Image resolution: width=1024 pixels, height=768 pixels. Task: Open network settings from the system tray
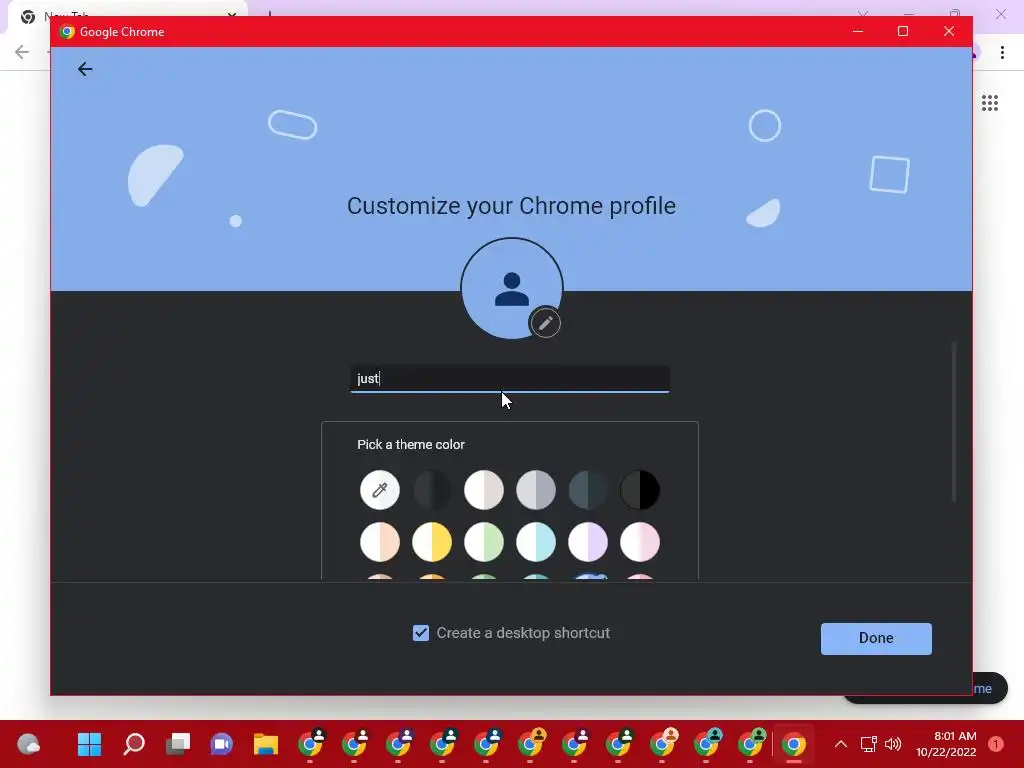pos(868,744)
